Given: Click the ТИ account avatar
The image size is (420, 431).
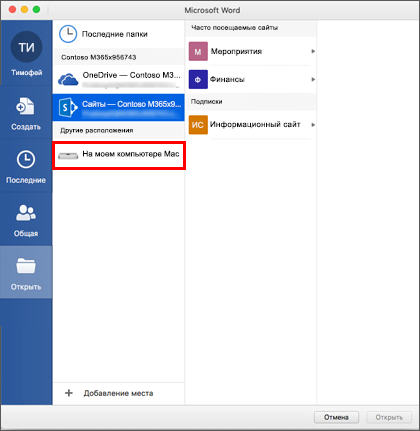Looking at the screenshot, I should 26,47.
